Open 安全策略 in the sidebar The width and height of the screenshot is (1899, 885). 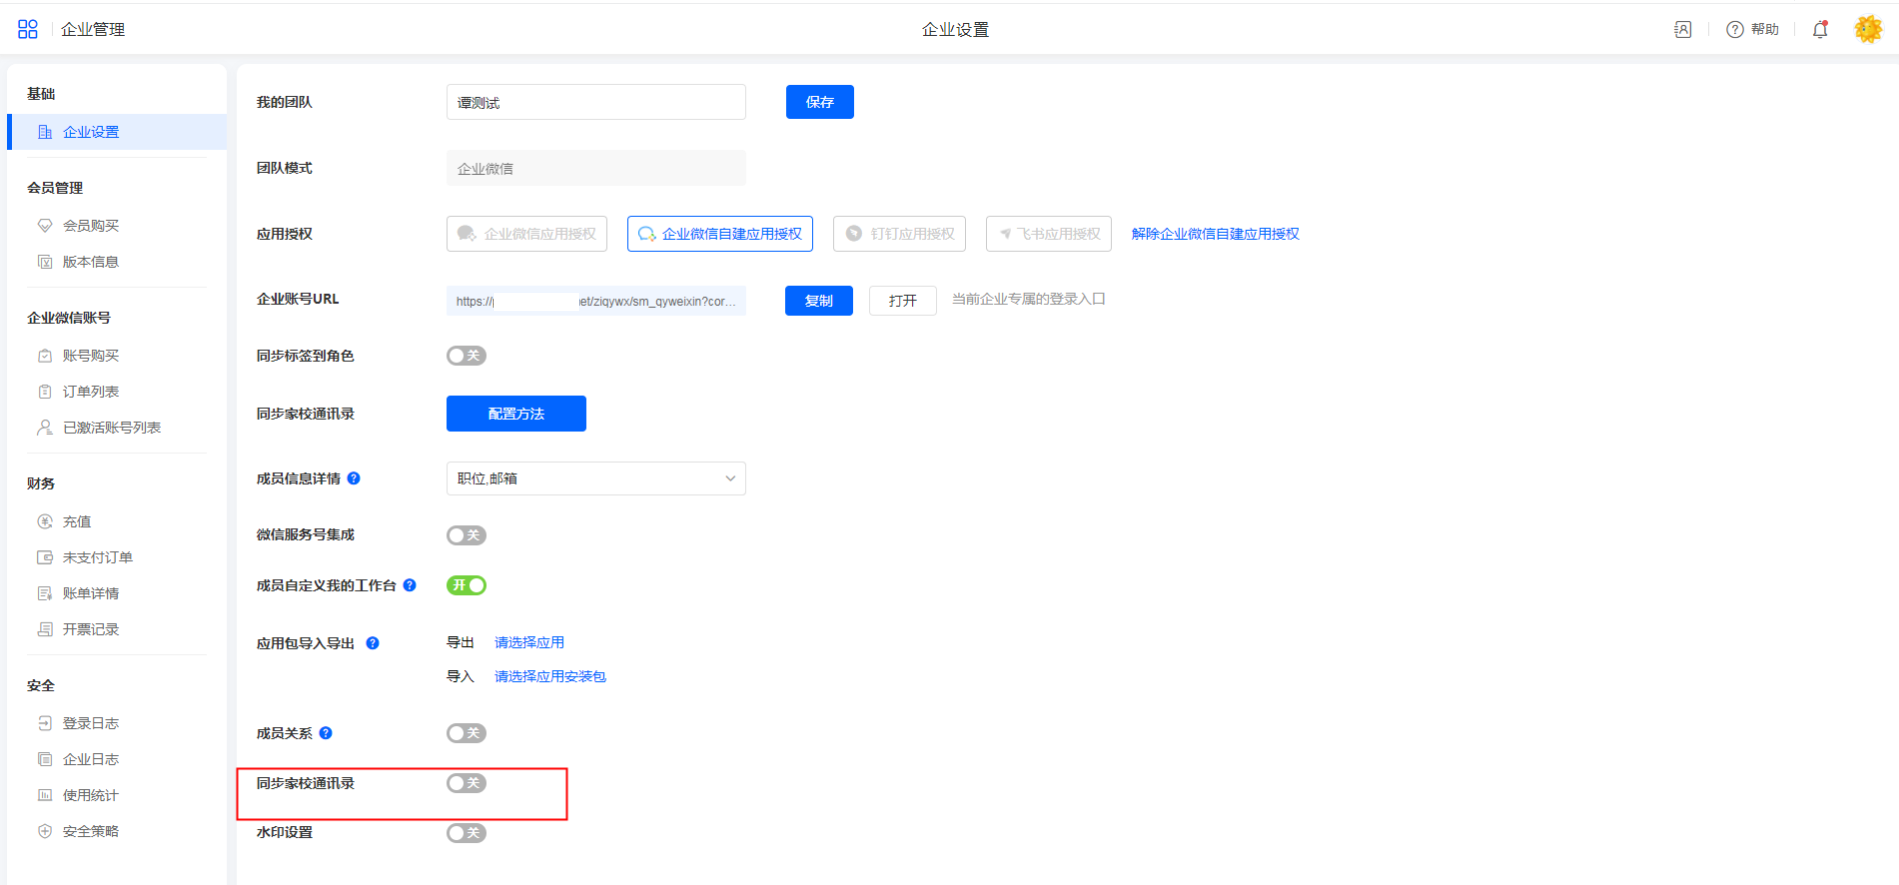pyautogui.click(x=90, y=831)
